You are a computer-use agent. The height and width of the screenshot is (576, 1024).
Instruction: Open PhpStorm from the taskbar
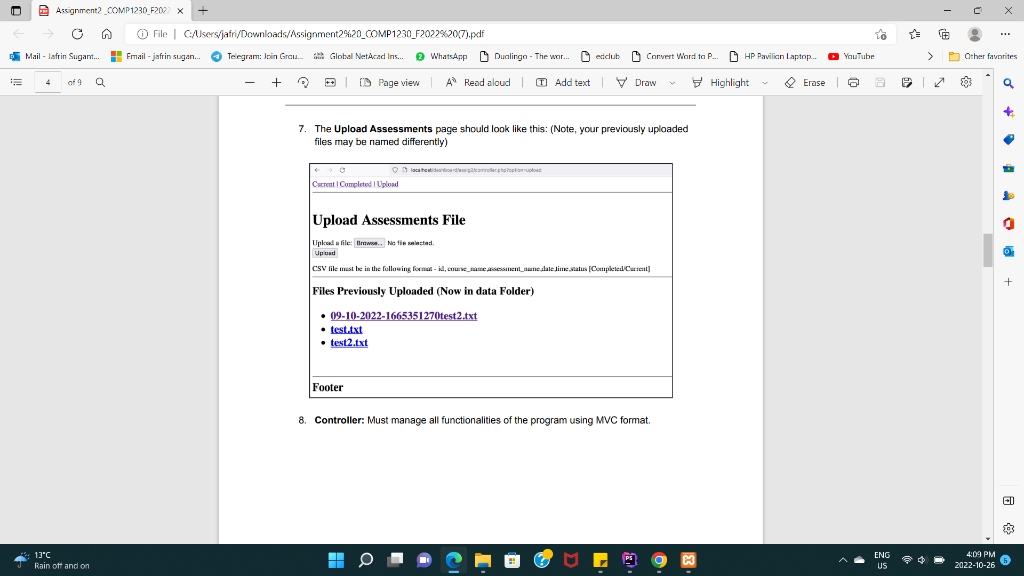tap(630, 560)
